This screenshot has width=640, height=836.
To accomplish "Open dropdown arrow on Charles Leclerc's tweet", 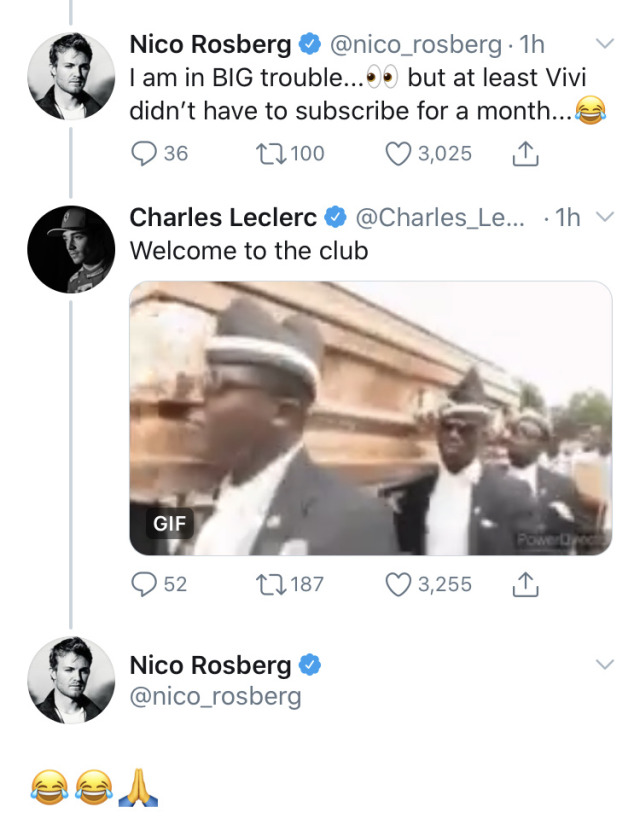I will 604,217.
